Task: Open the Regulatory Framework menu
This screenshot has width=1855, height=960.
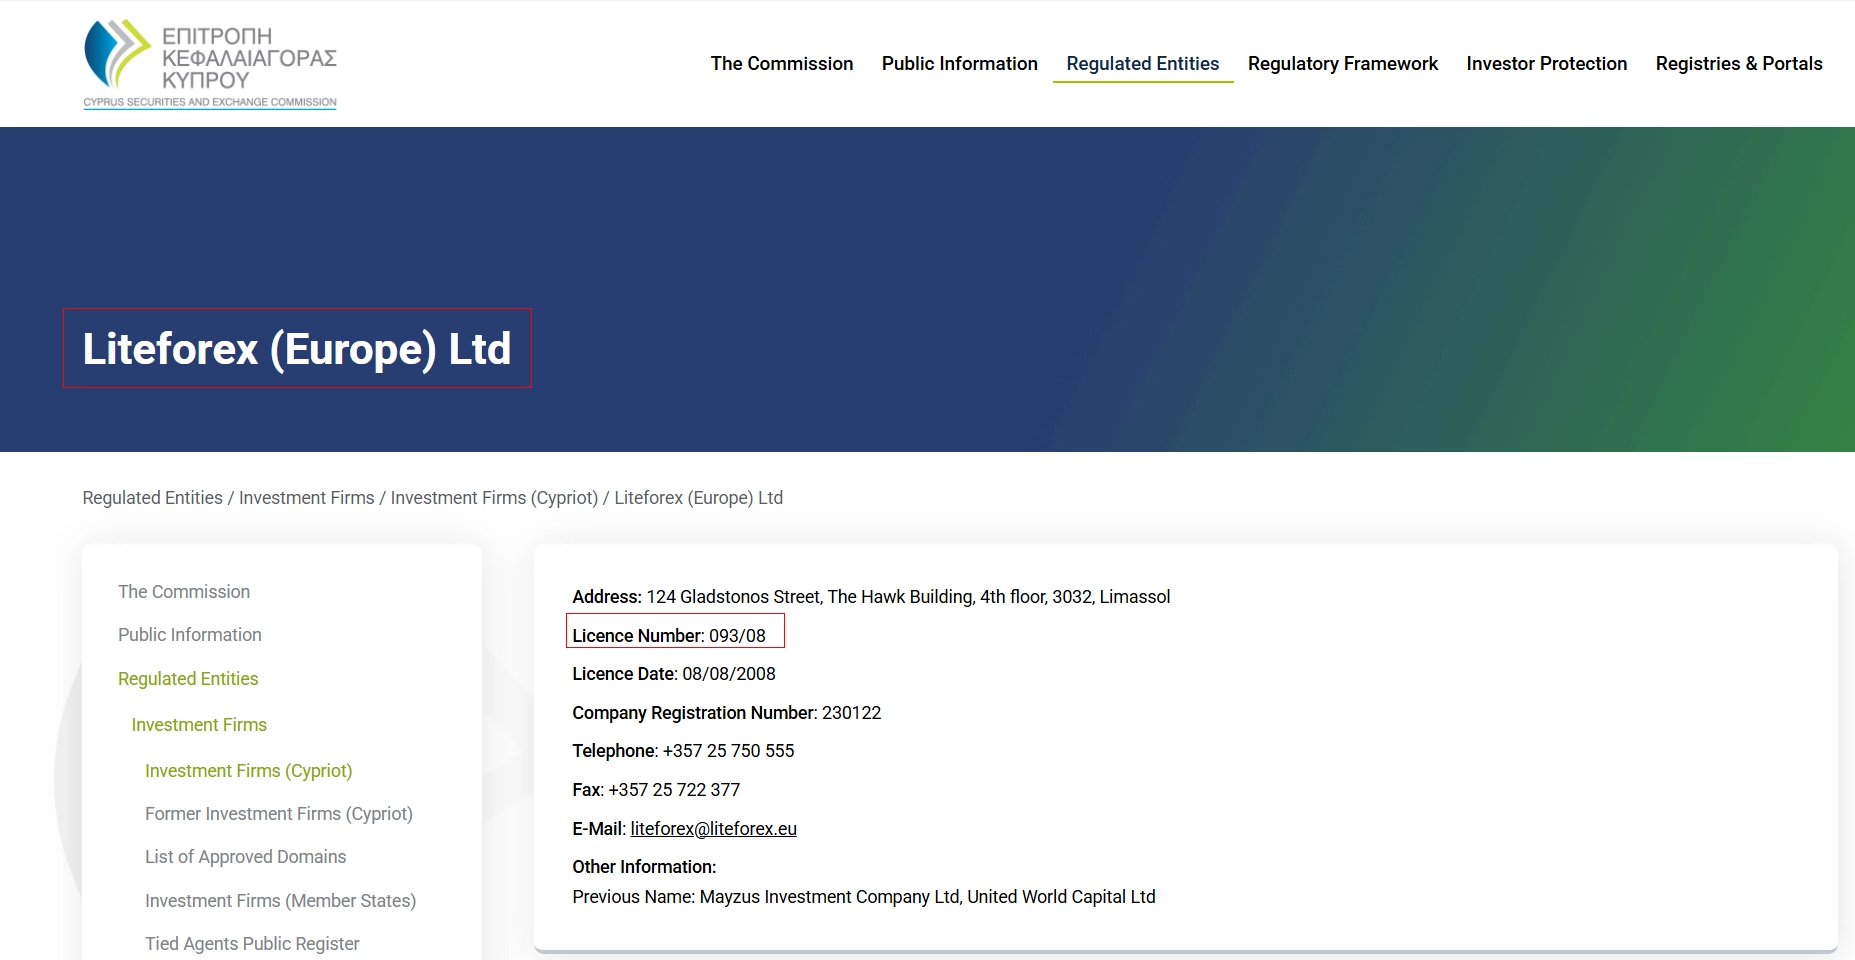Action: pos(1343,64)
